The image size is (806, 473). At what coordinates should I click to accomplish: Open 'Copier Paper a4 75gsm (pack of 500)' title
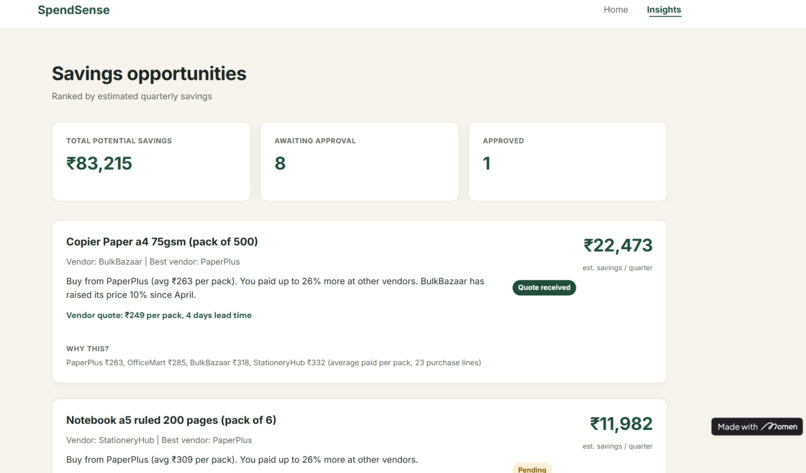tap(162, 242)
